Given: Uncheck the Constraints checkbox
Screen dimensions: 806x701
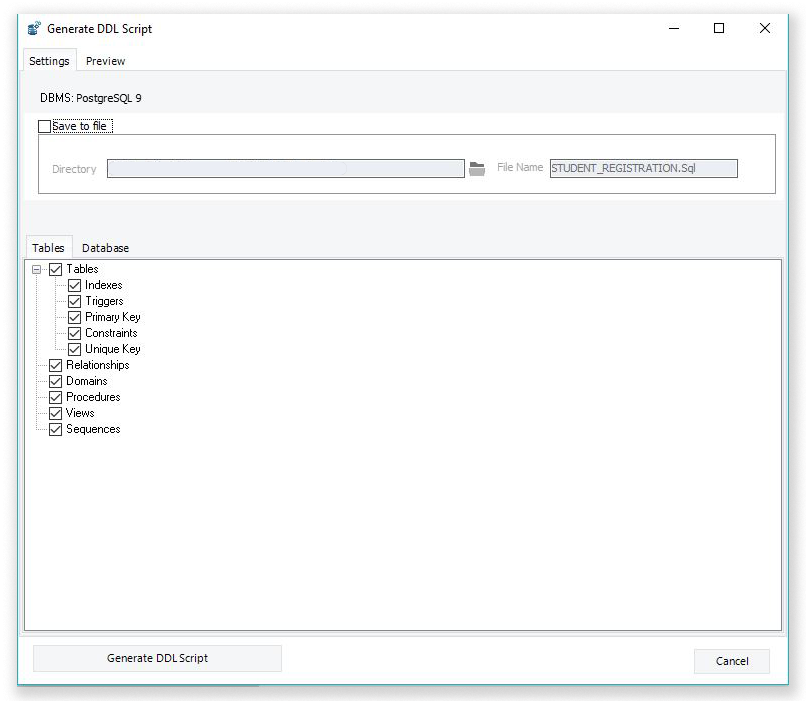Looking at the screenshot, I should 75,333.
